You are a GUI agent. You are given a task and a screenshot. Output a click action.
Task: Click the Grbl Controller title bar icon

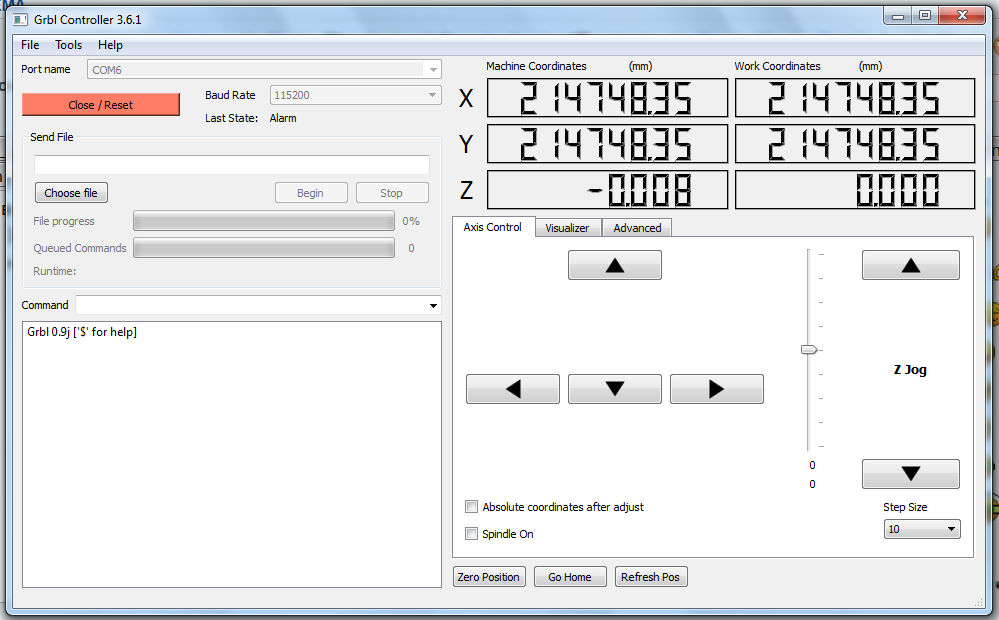[x=21, y=20]
